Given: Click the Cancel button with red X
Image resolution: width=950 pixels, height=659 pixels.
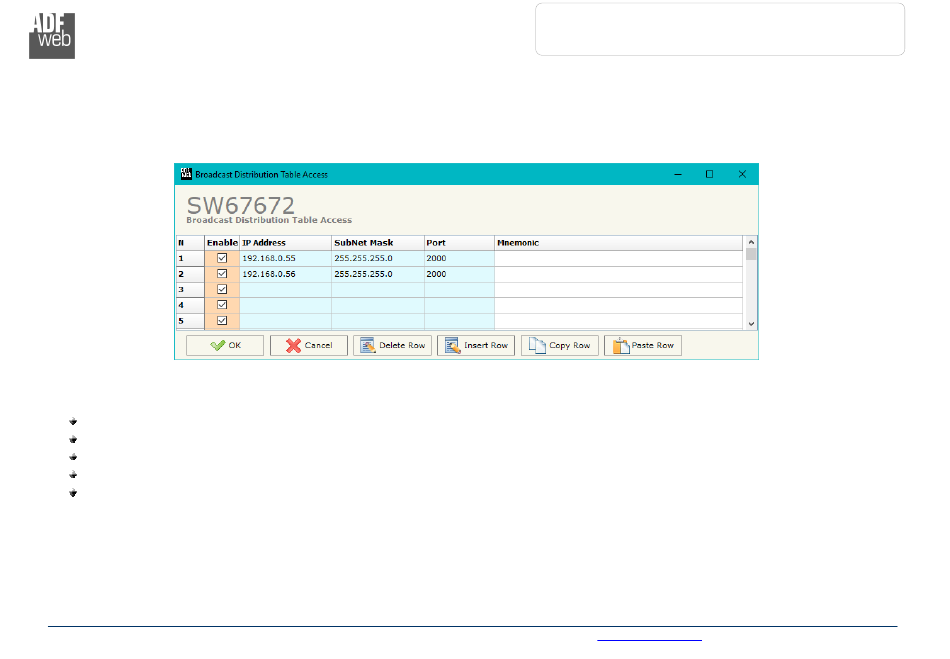Looking at the screenshot, I should click(x=309, y=345).
